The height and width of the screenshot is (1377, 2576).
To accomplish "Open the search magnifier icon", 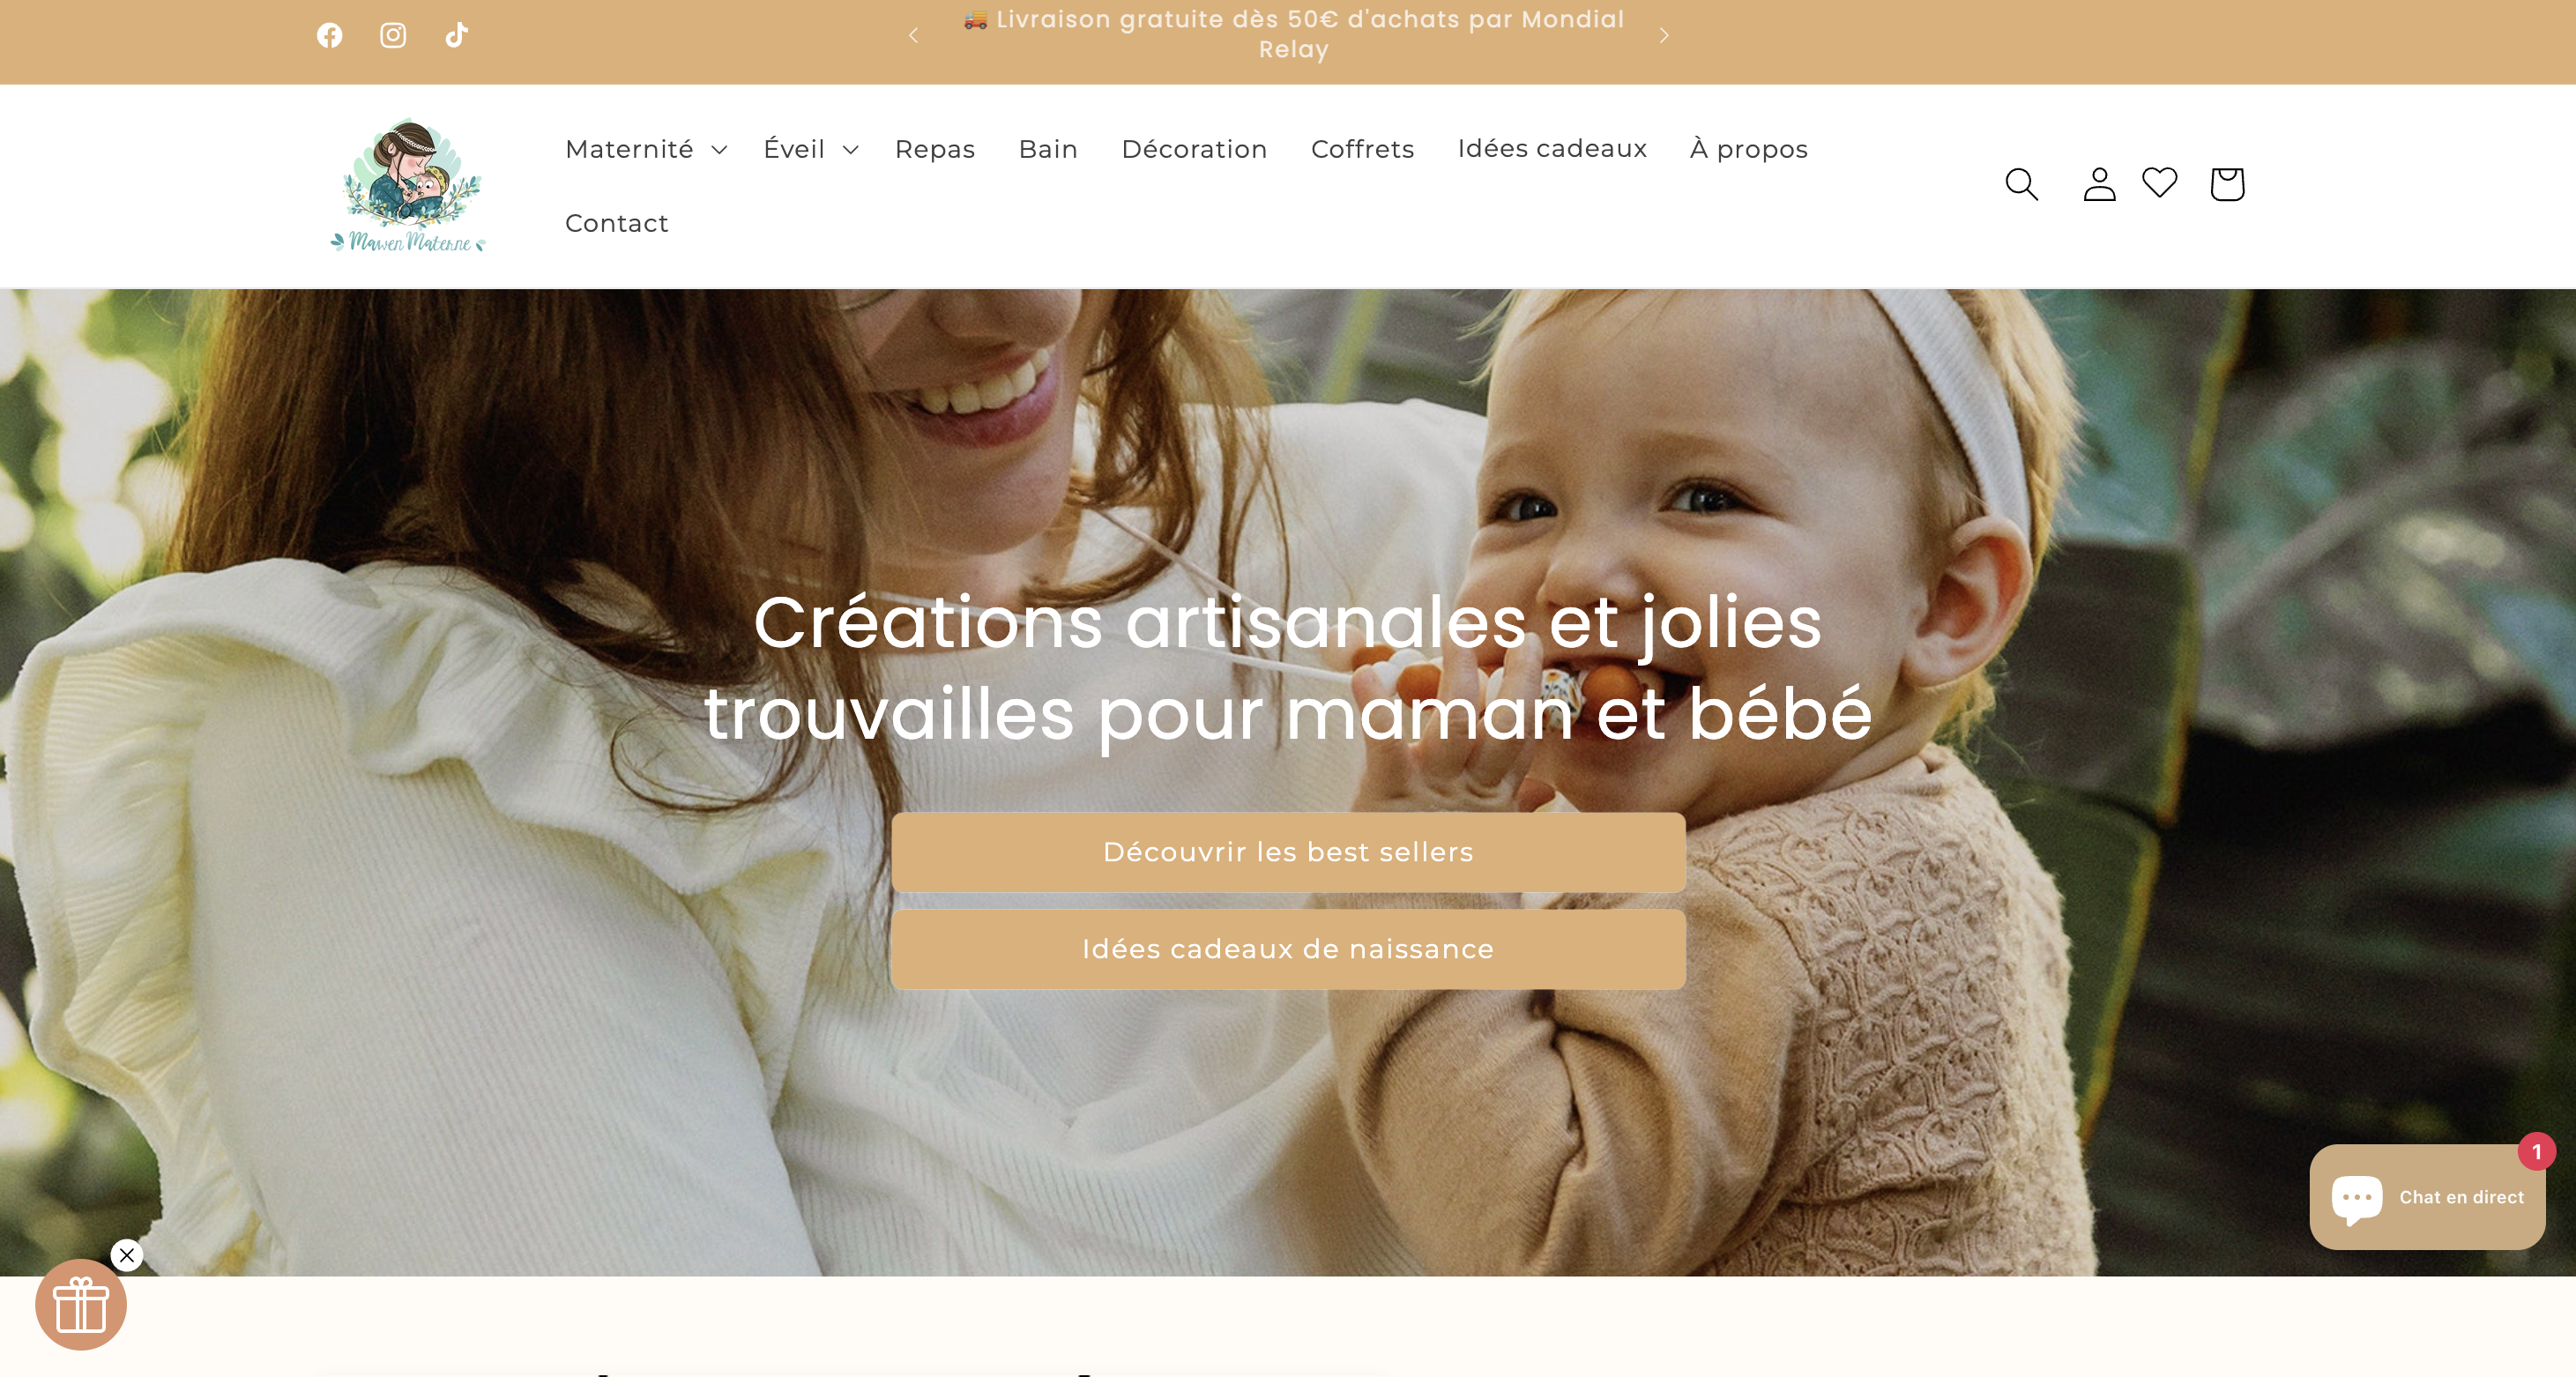I will [x=2021, y=184].
